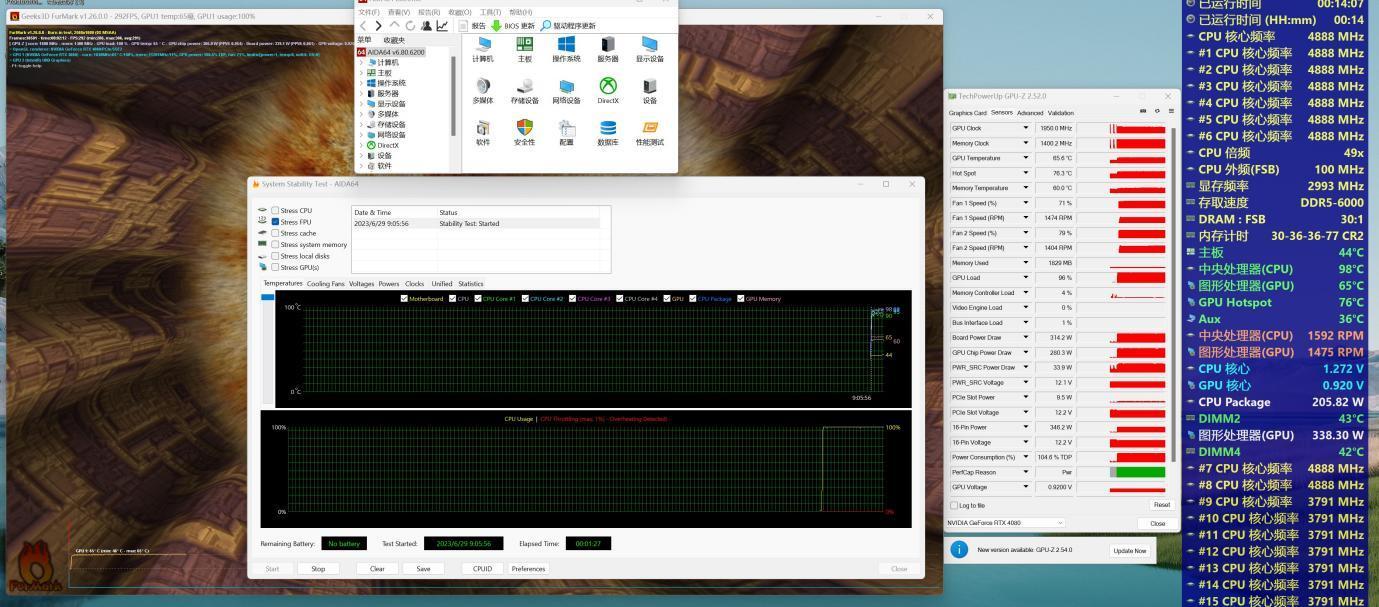This screenshot has height=607, width=1379.
Task: Switch to the Voltages tab
Action: [x=361, y=284]
